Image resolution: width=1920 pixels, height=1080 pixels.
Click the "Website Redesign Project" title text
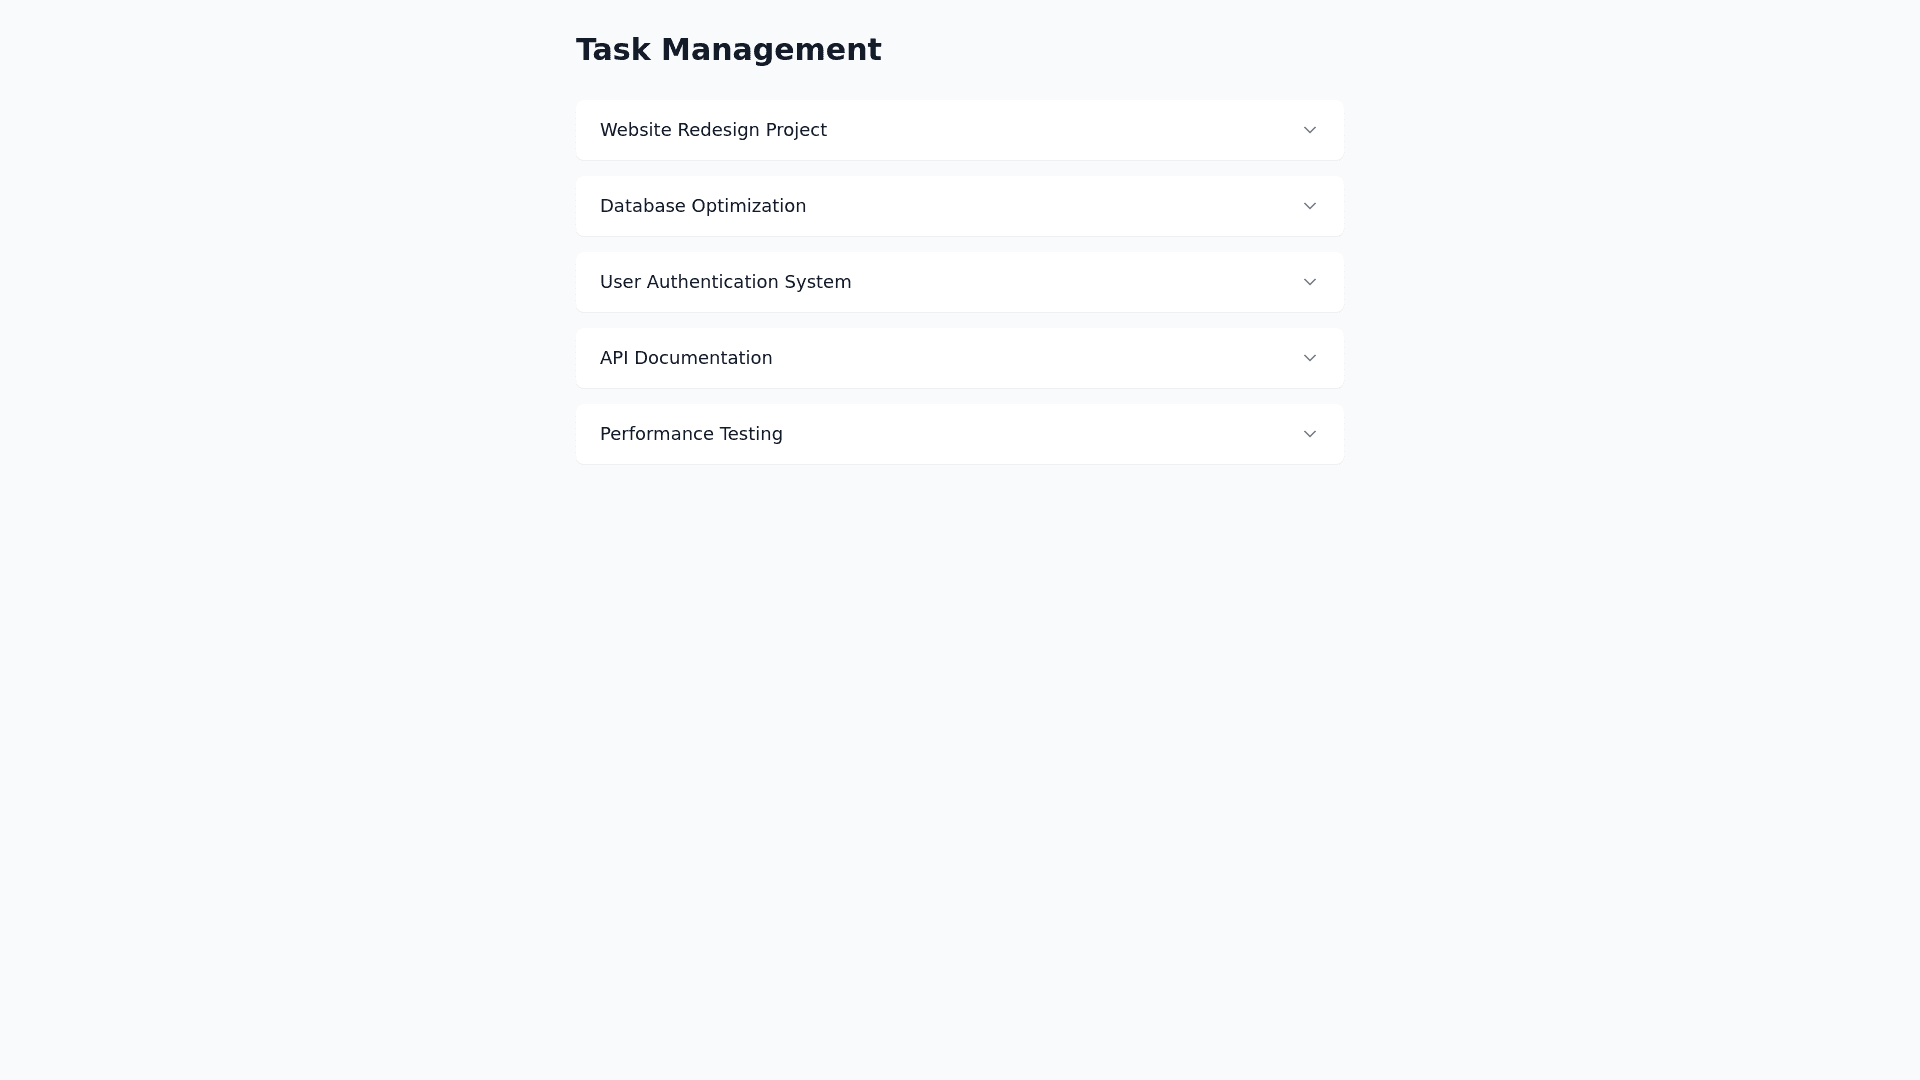pyautogui.click(x=713, y=130)
